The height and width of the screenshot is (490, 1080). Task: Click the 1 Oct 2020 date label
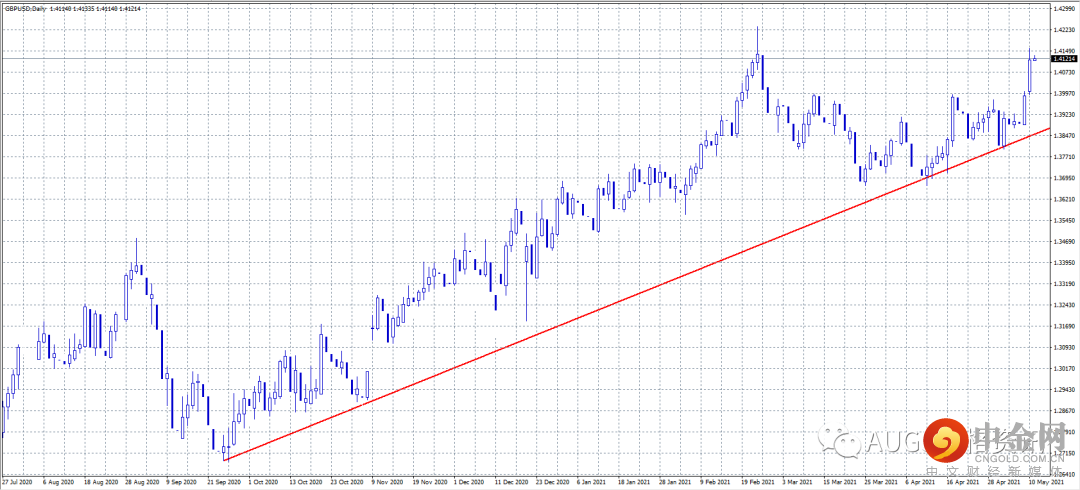pos(263,484)
